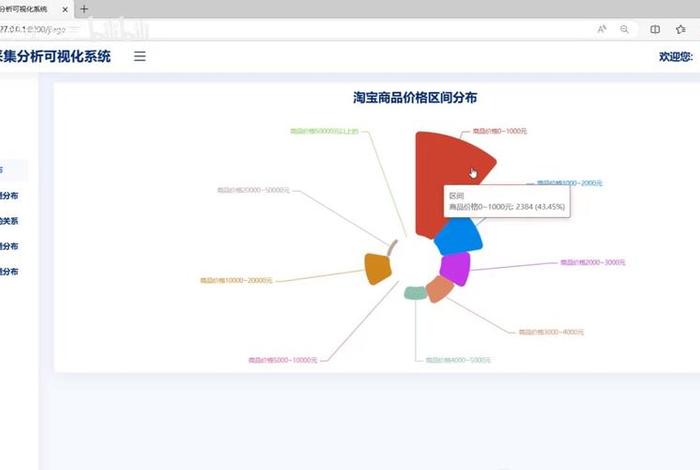Select the 分析可视化系统 browser tab
The height and width of the screenshot is (470, 700).
pos(24,9)
